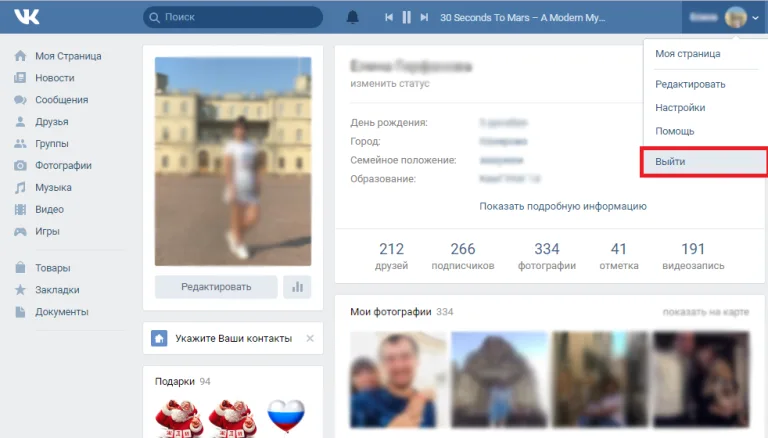768x438 pixels.
Task: Open Помощь from dropdown menu
Action: pos(675,131)
